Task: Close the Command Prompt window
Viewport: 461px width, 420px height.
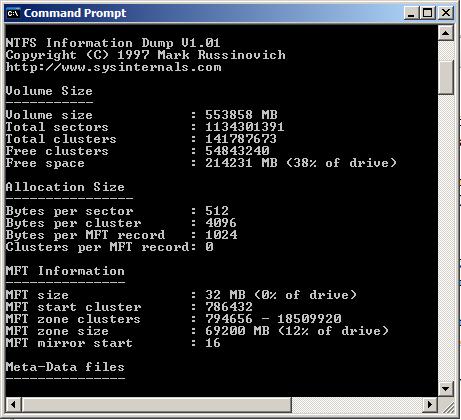Action: (446, 13)
